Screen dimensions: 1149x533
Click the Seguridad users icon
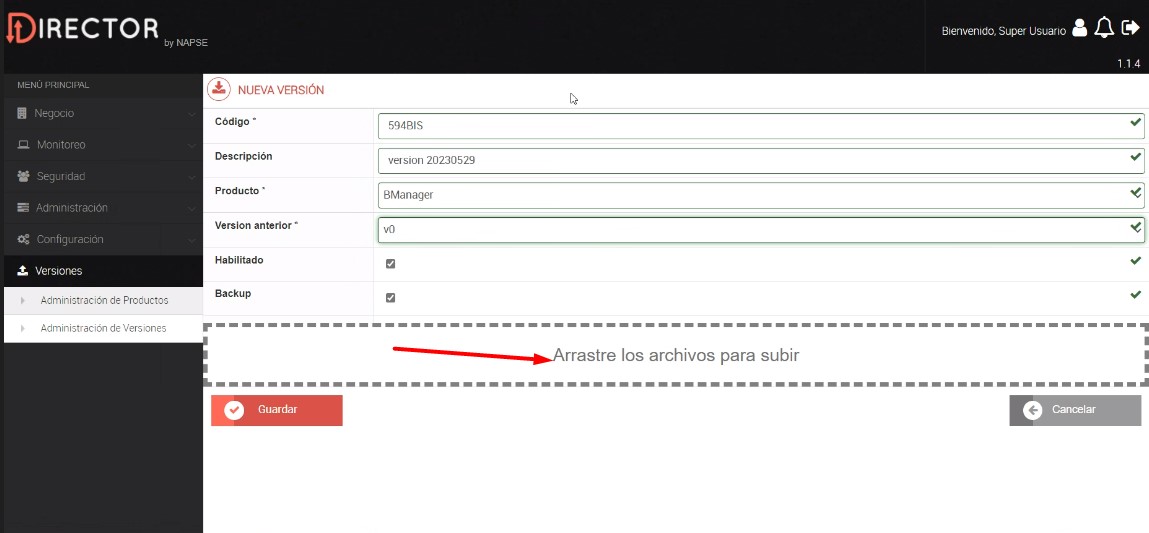coord(23,177)
